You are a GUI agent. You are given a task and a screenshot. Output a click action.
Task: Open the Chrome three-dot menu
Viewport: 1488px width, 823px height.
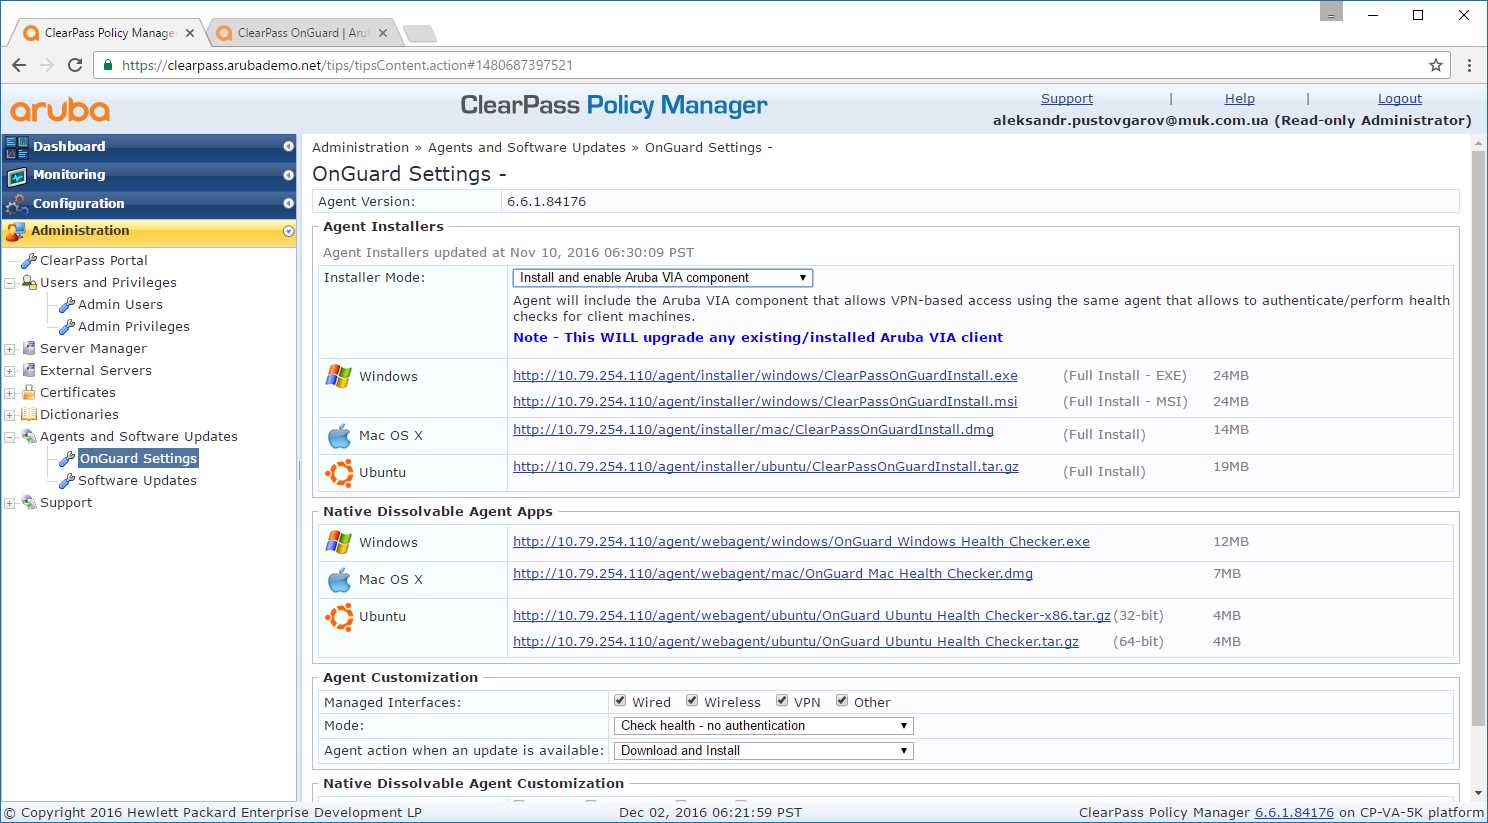tap(1469, 65)
